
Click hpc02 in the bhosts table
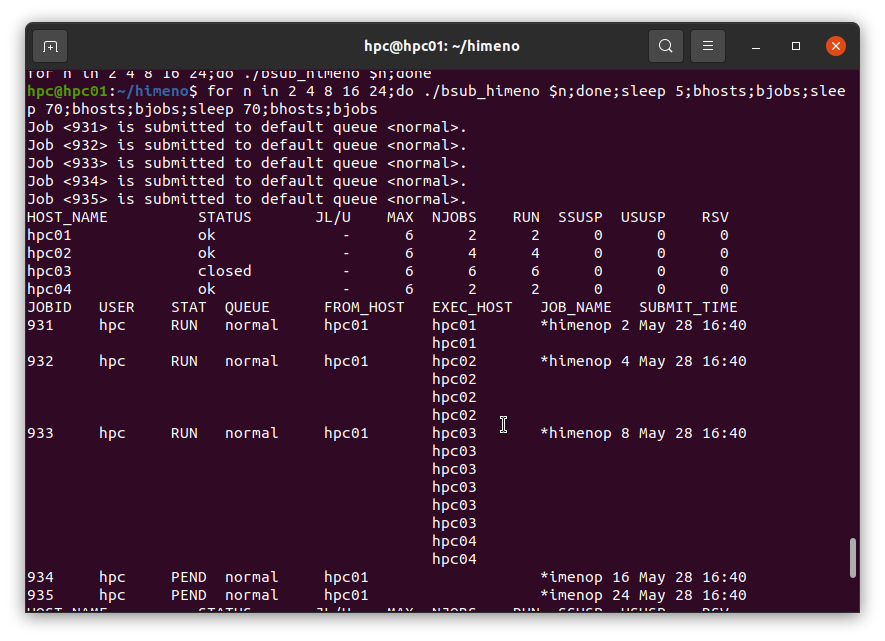coord(49,253)
